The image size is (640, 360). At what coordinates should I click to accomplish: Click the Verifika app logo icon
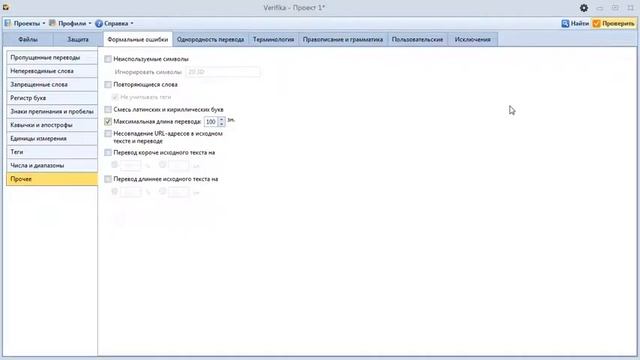pyautogui.click(x=6, y=7)
